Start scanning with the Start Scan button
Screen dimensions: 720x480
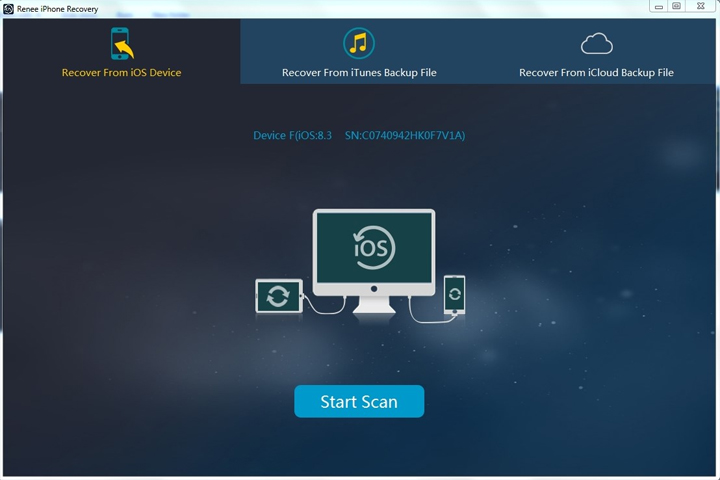click(359, 401)
